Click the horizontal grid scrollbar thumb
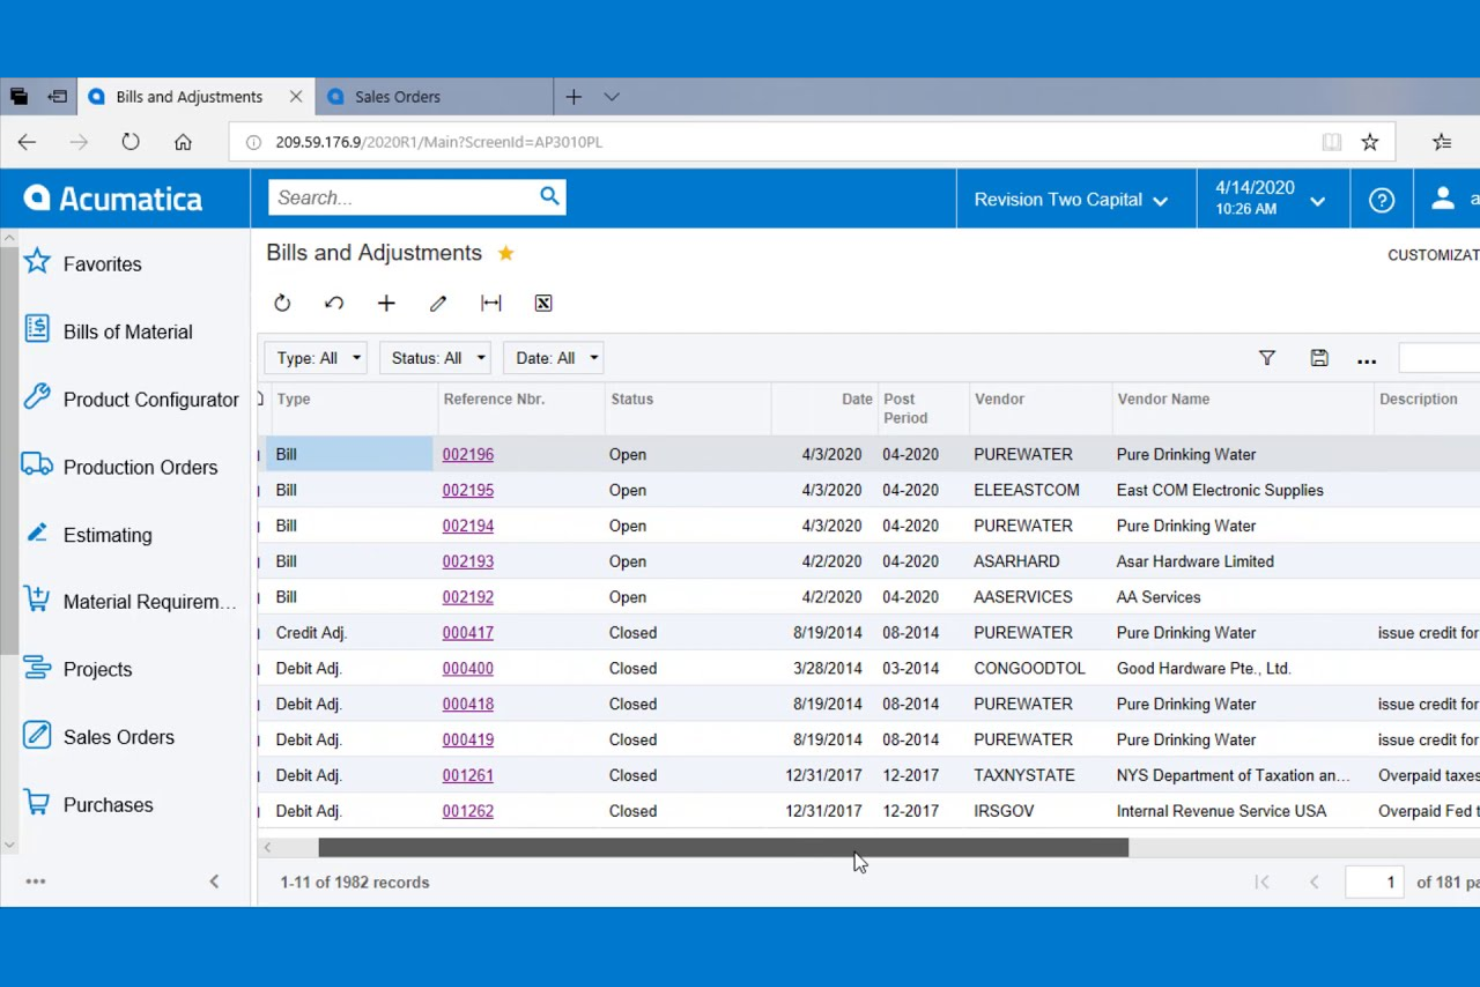Image resolution: width=1480 pixels, height=987 pixels. click(723, 847)
